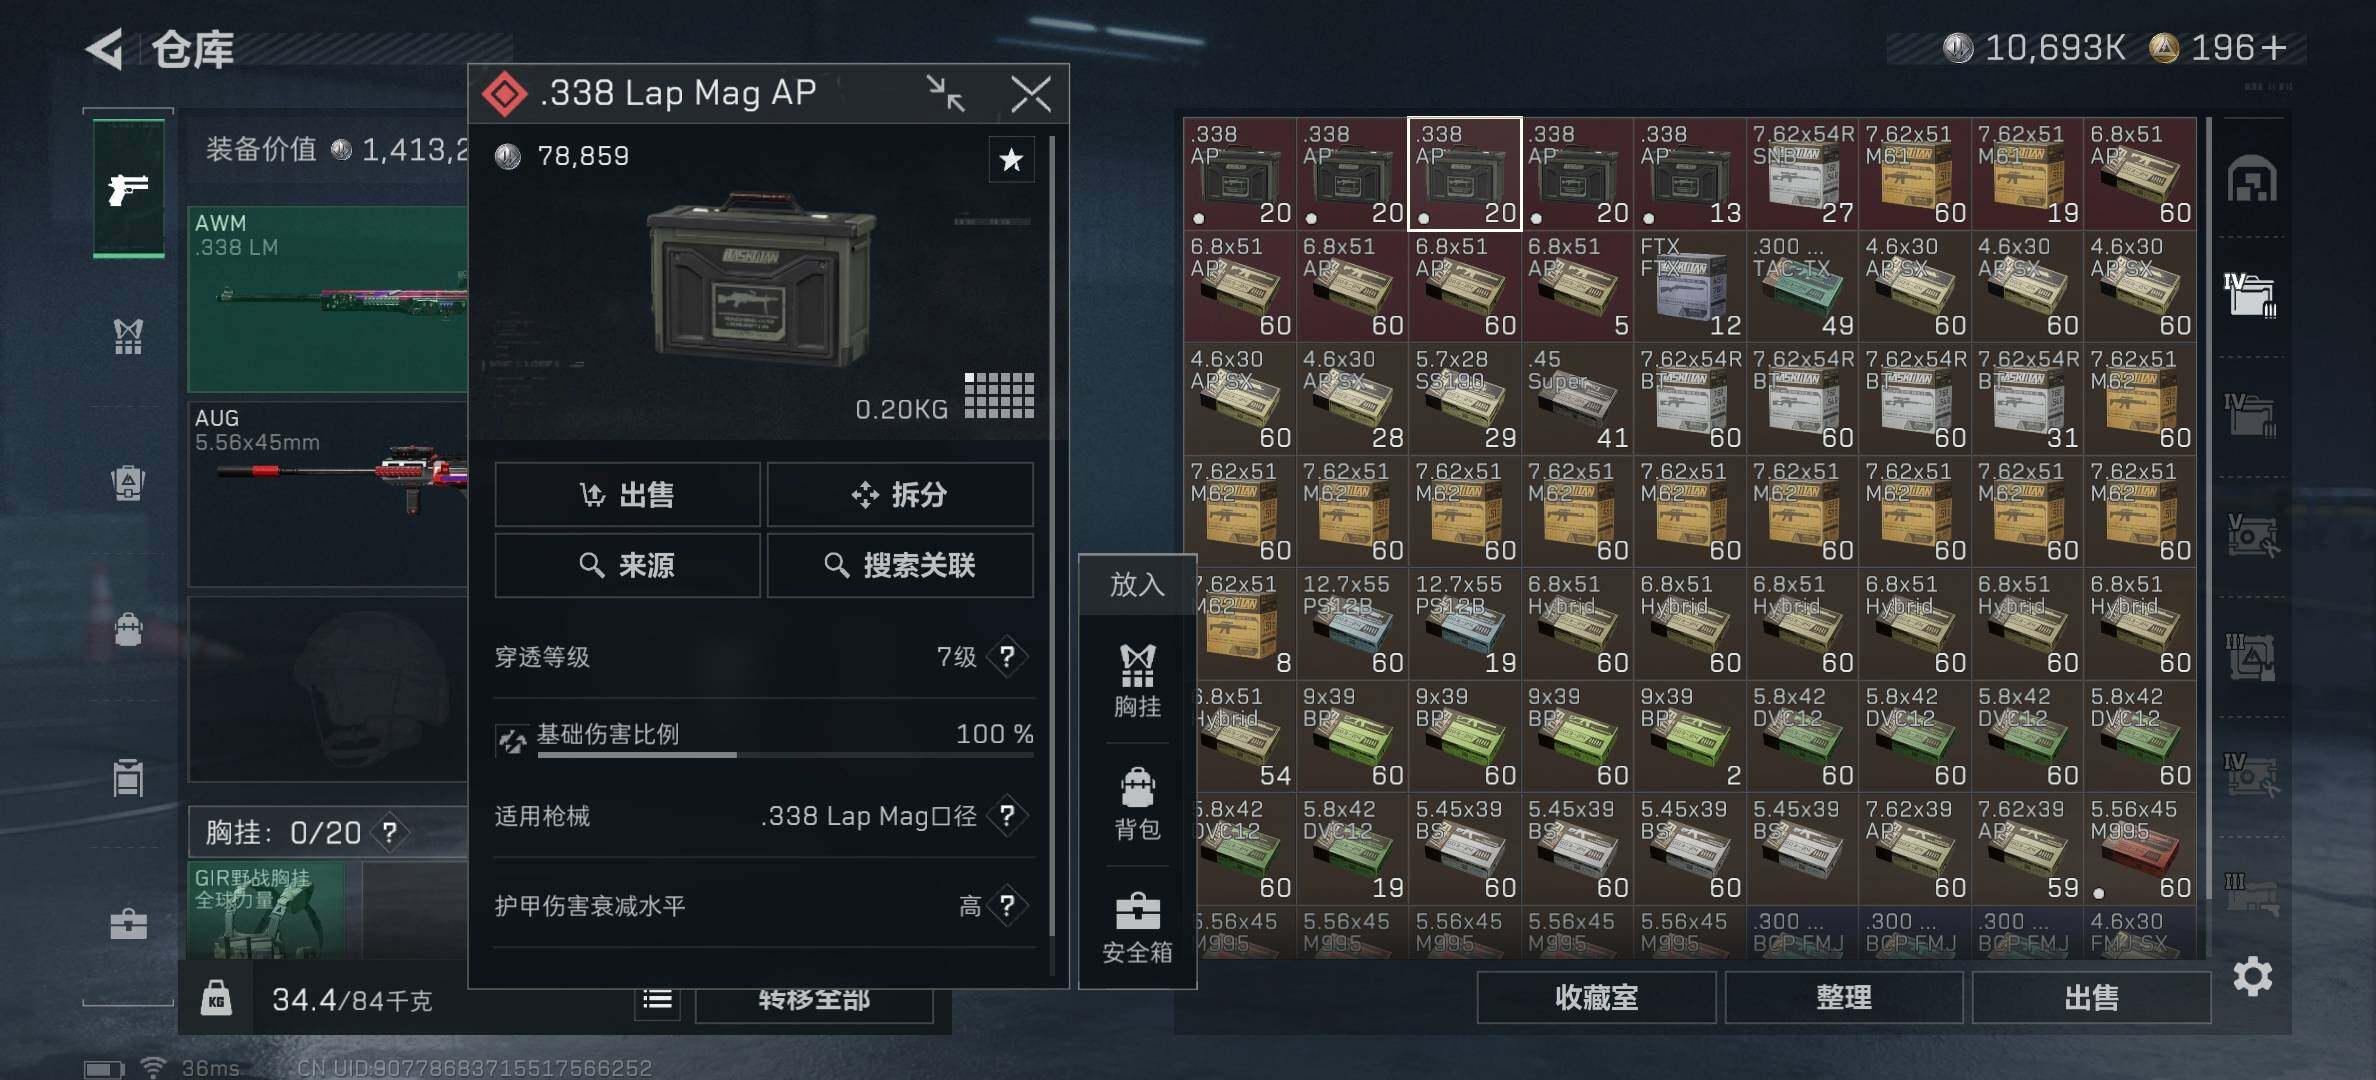Put the item into the 胸挂 chest rig
2376x1080 pixels.
(x=1137, y=681)
